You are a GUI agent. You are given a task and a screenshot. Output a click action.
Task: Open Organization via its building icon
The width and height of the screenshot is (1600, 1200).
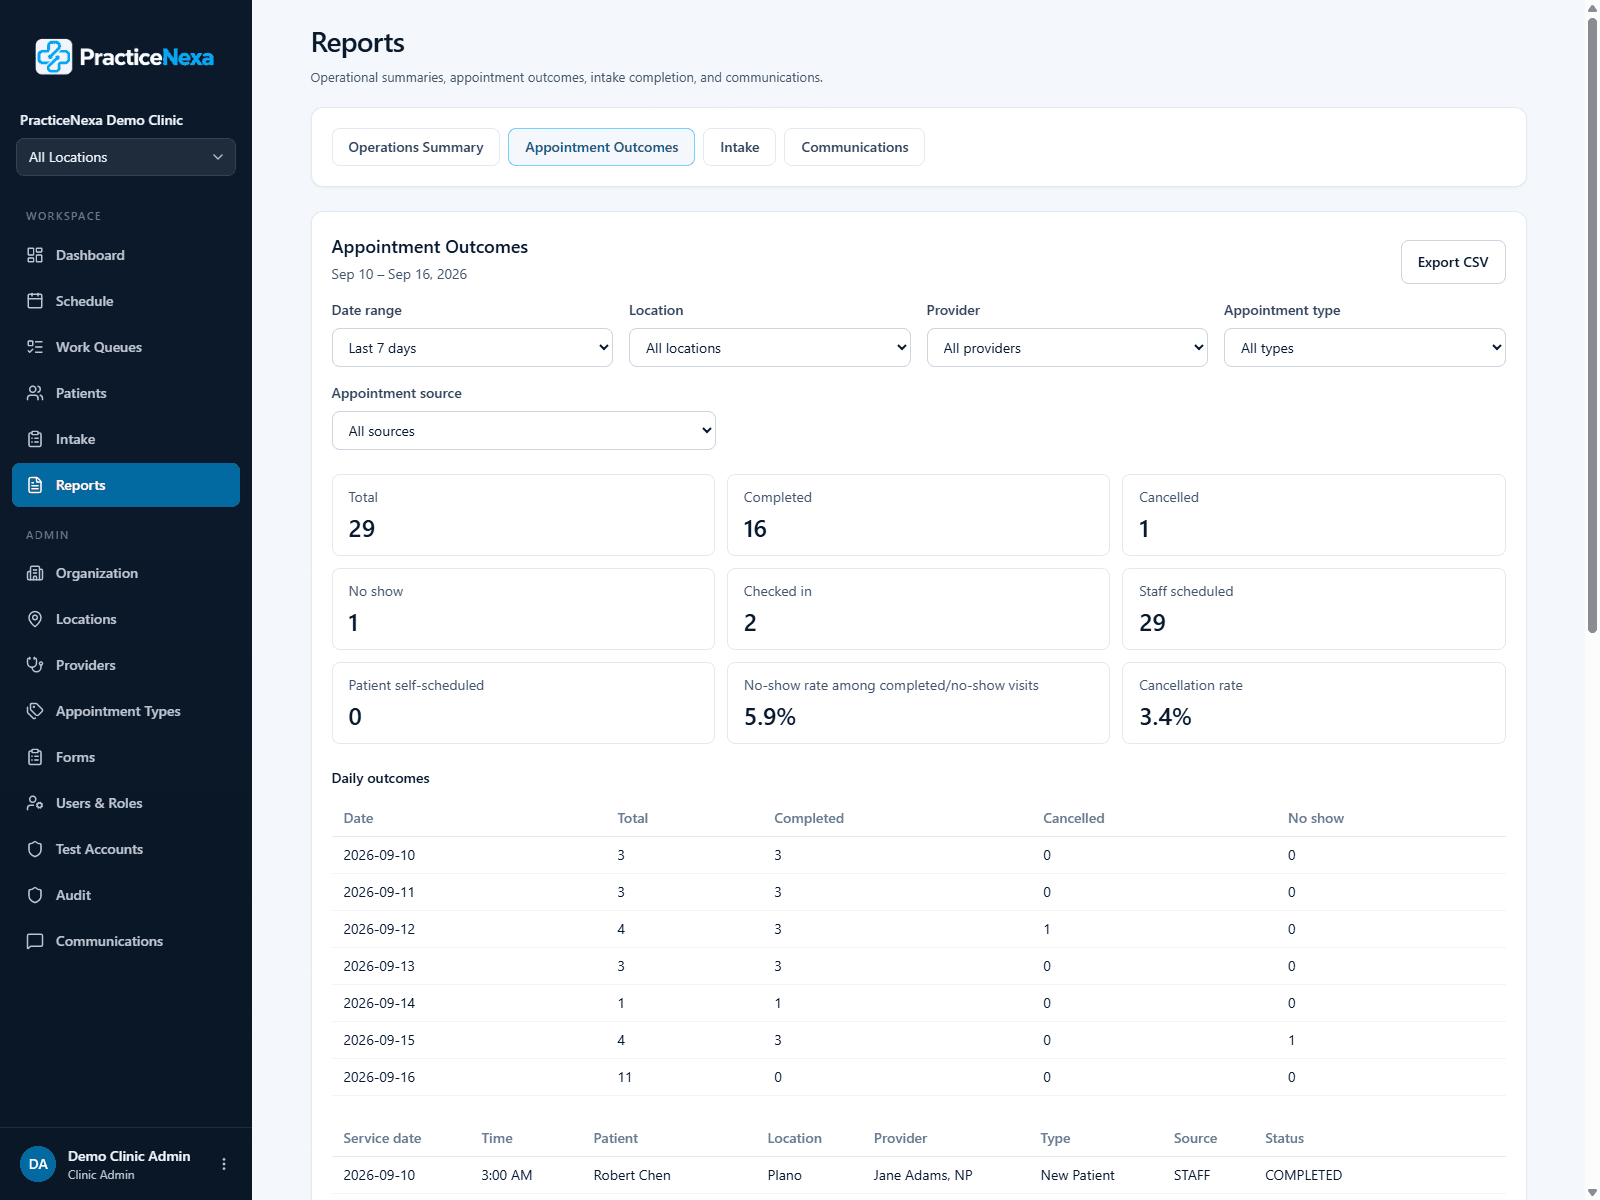pyautogui.click(x=35, y=573)
